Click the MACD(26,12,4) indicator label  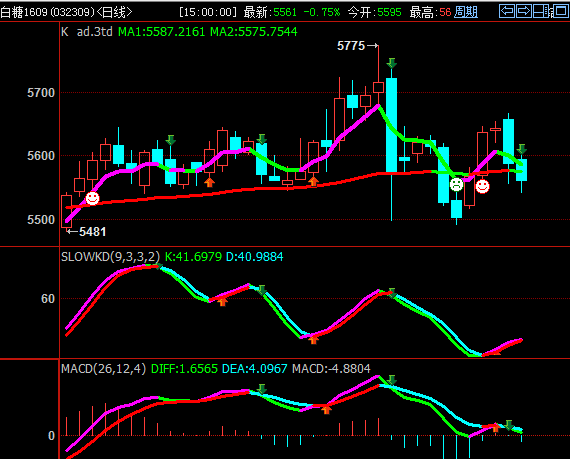pos(104,369)
